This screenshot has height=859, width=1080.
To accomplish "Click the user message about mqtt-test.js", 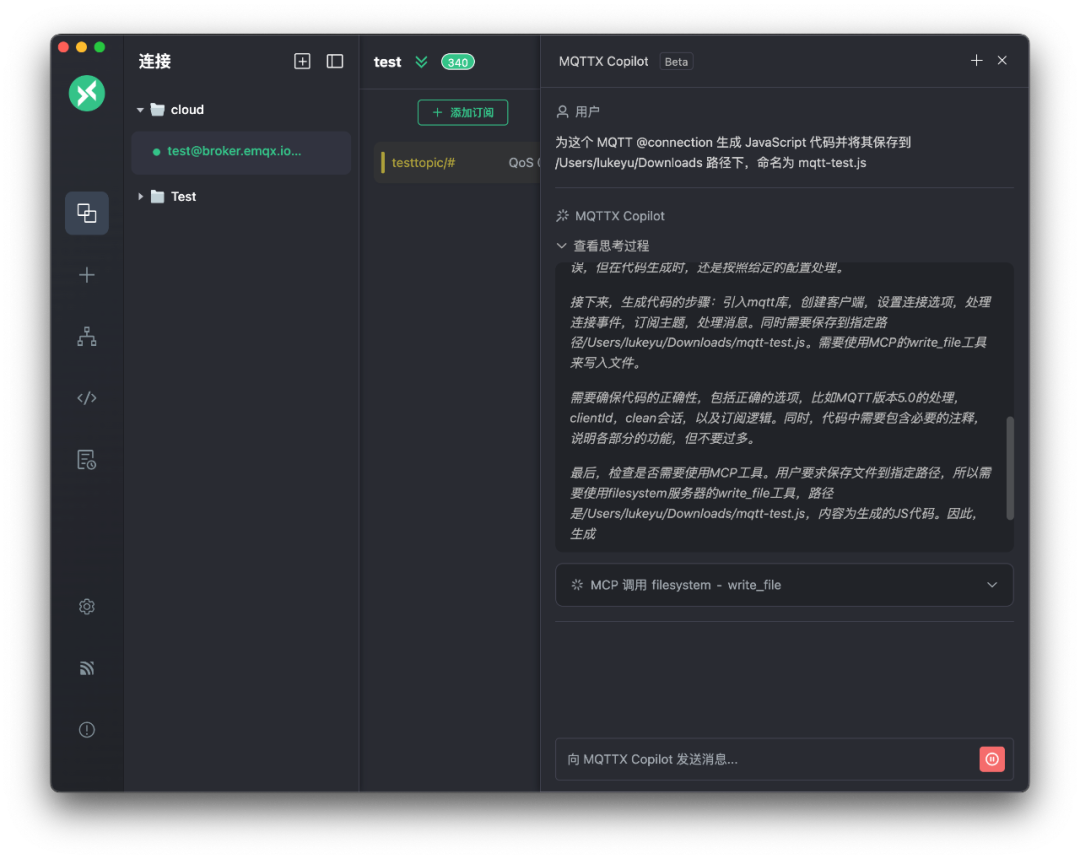I will pyautogui.click(x=733, y=152).
